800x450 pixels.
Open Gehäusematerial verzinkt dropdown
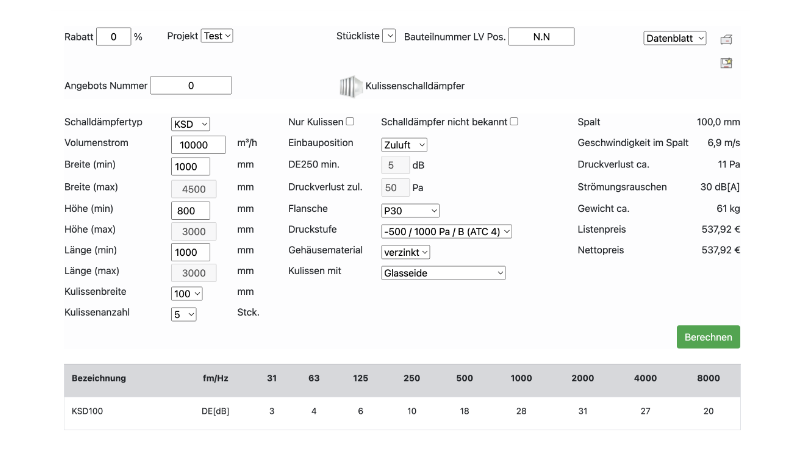(406, 252)
